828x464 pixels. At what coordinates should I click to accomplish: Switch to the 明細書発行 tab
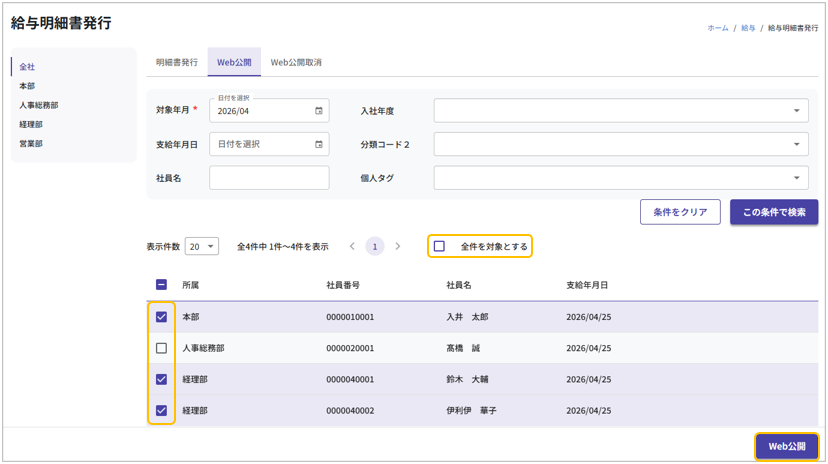click(x=176, y=62)
